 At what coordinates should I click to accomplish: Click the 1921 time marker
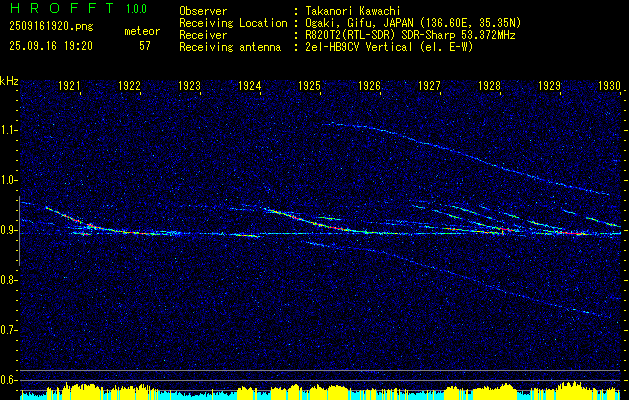(x=69, y=85)
